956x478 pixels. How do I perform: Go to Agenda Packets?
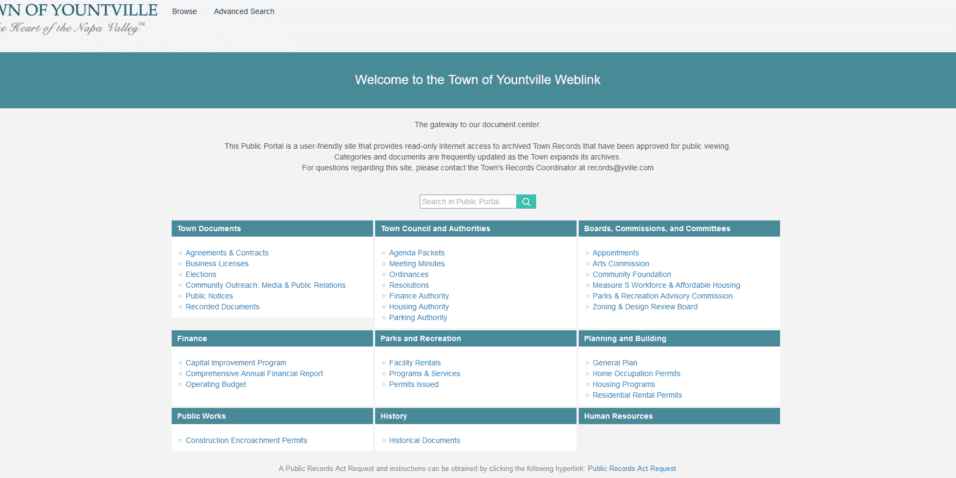point(416,253)
